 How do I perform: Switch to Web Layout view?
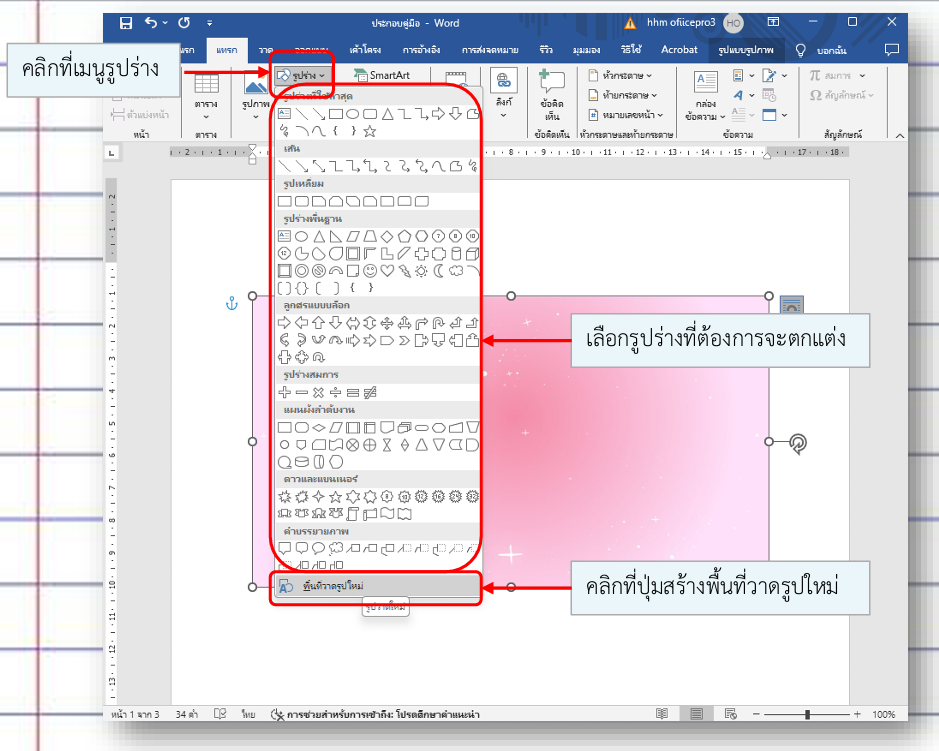click(733, 715)
